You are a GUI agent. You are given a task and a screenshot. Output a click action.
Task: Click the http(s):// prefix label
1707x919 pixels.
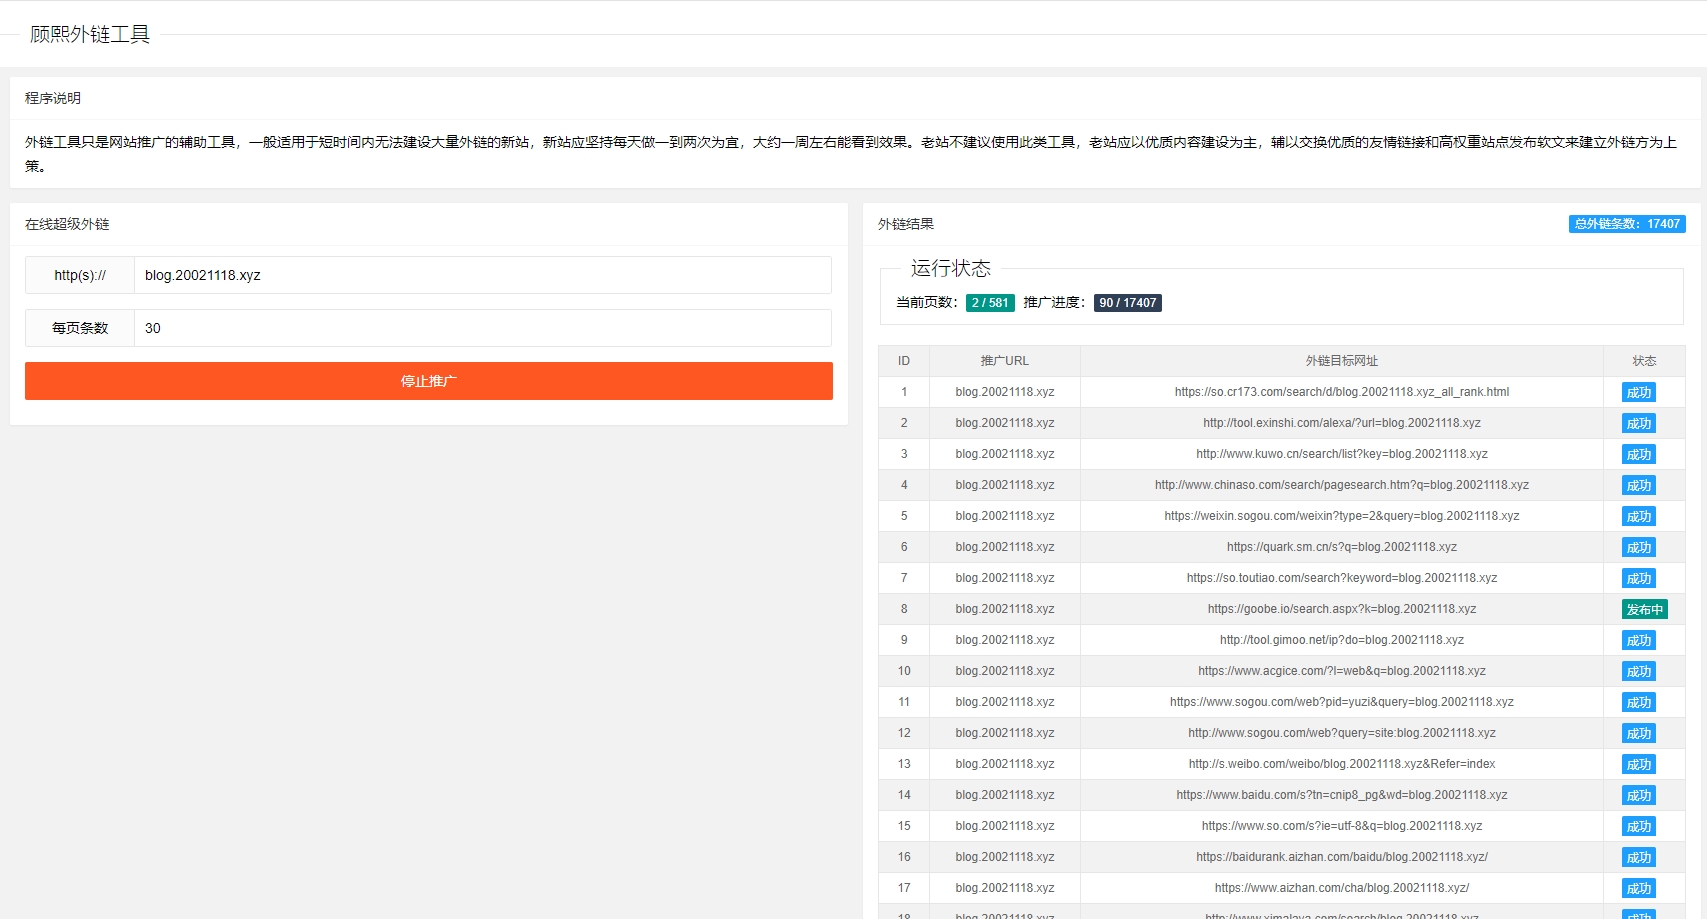point(80,275)
